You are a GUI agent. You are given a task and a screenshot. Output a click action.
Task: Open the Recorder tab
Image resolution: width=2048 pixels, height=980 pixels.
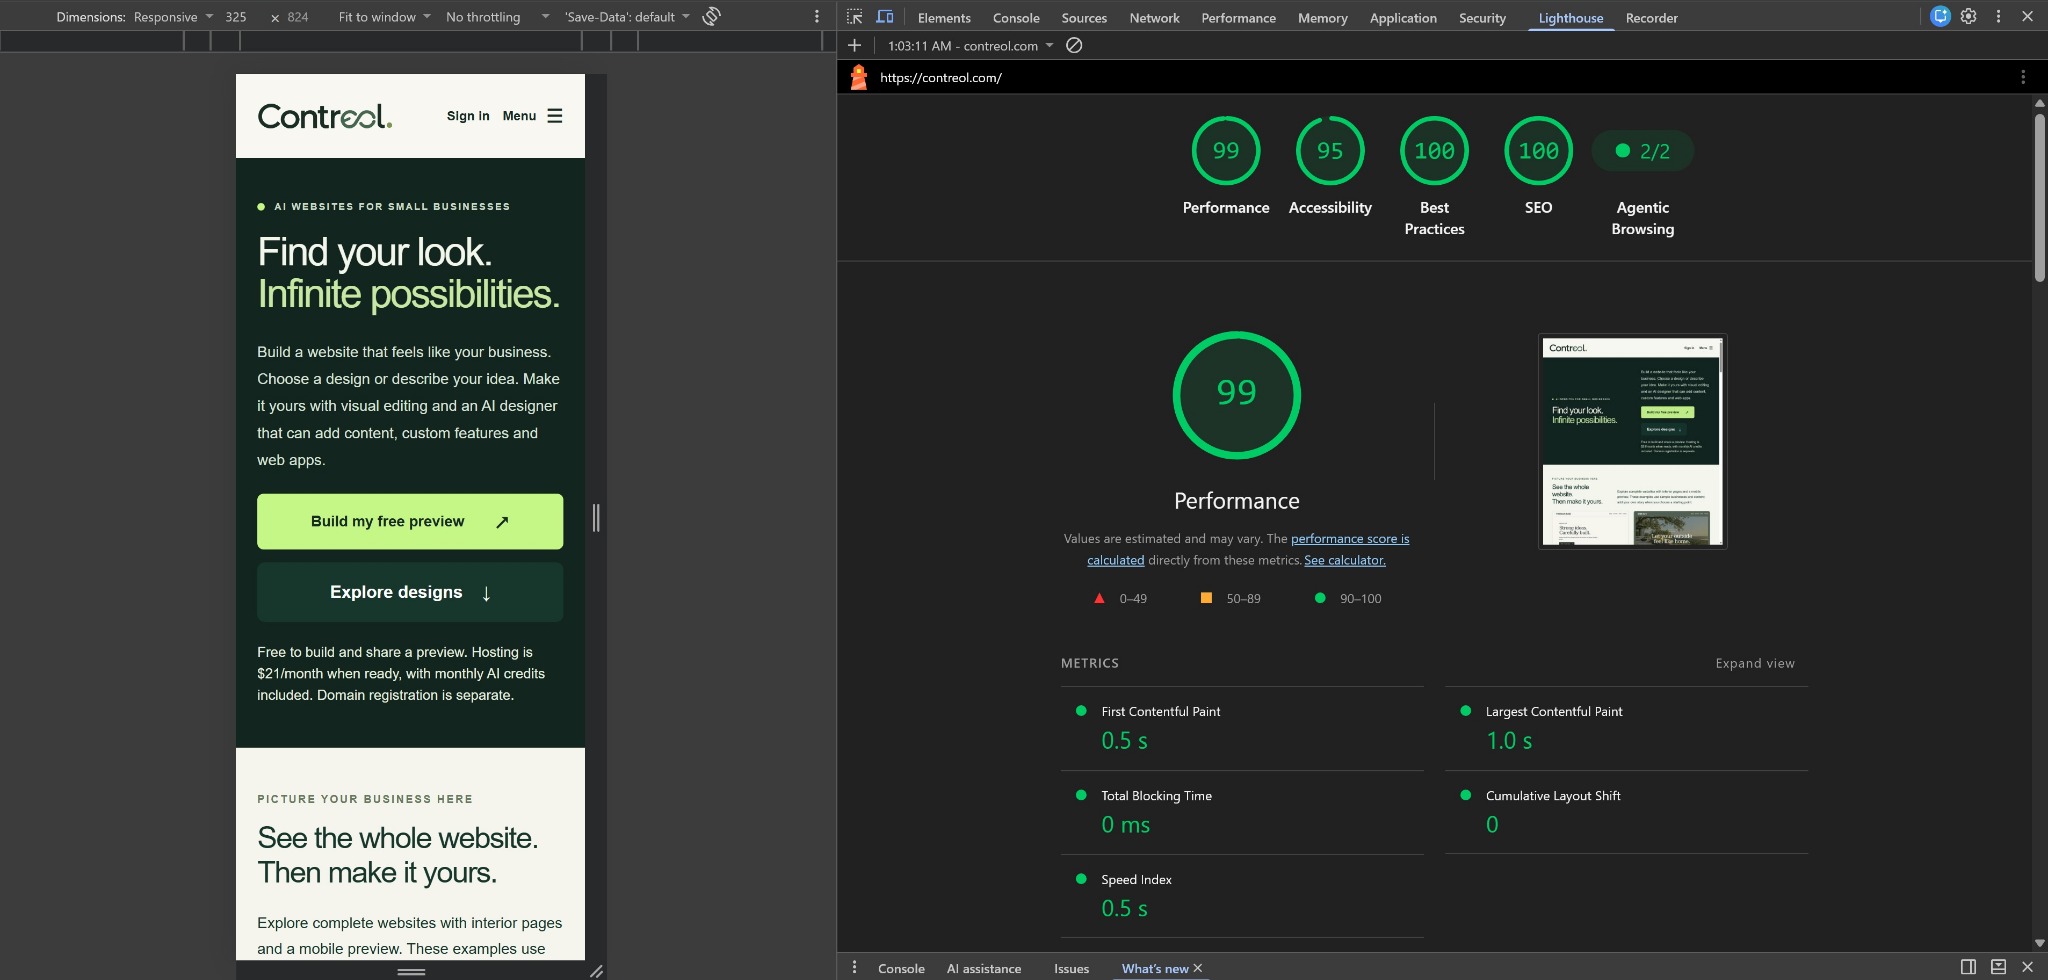coord(1651,18)
